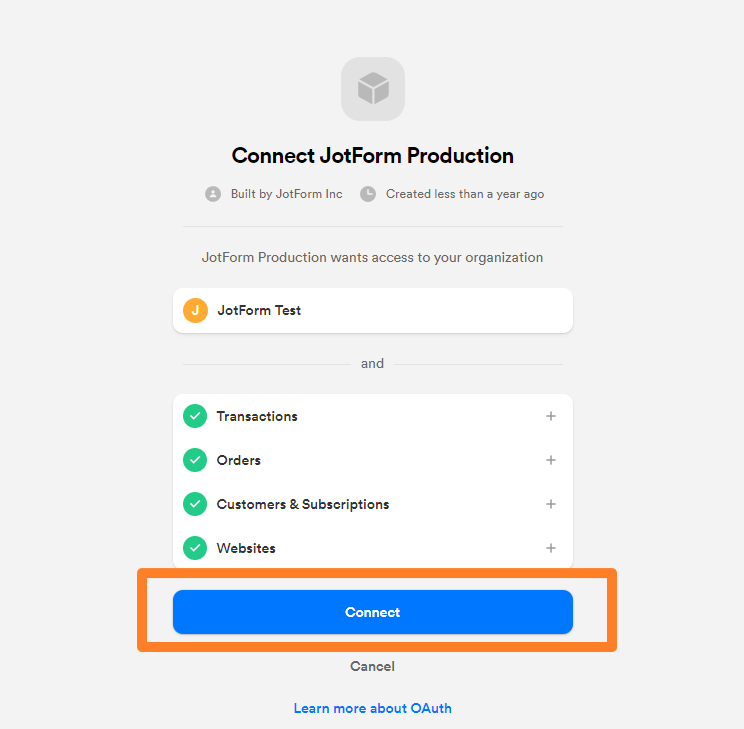The width and height of the screenshot is (744, 729).
Task: Toggle the Customers & Subscriptions green checkmark
Action: (x=195, y=504)
